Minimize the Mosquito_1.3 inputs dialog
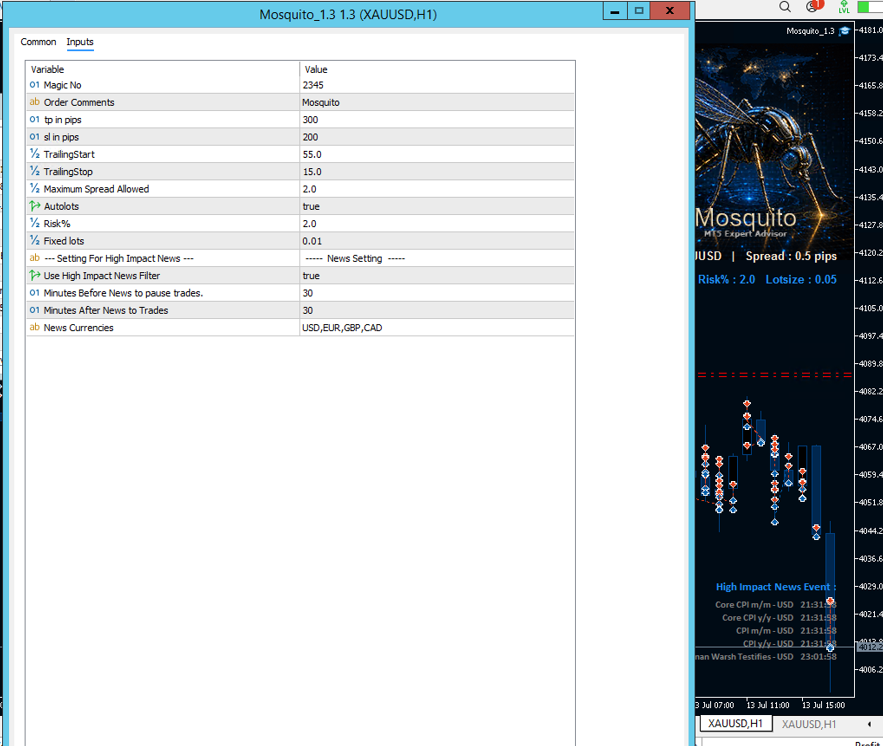 click(x=615, y=11)
